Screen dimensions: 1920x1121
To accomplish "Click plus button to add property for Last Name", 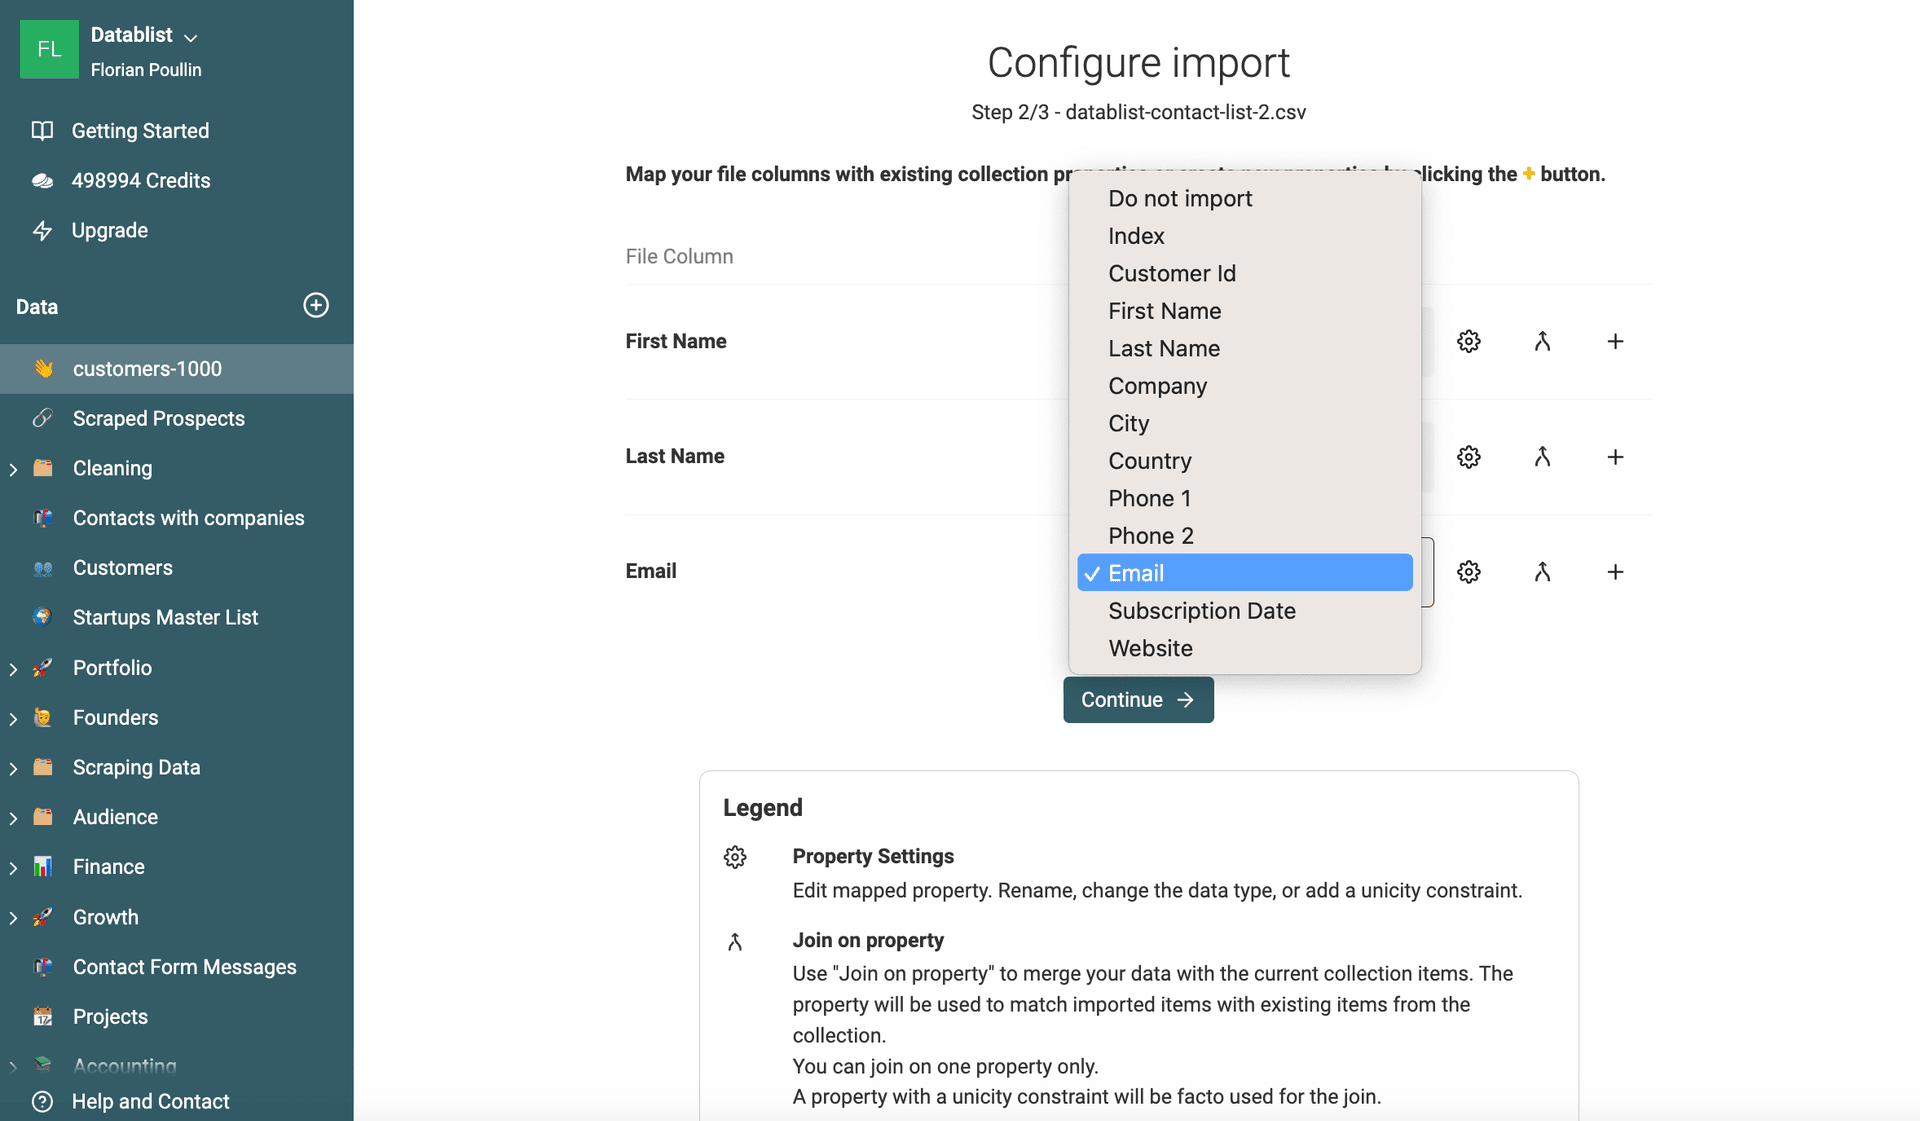I will [1615, 456].
